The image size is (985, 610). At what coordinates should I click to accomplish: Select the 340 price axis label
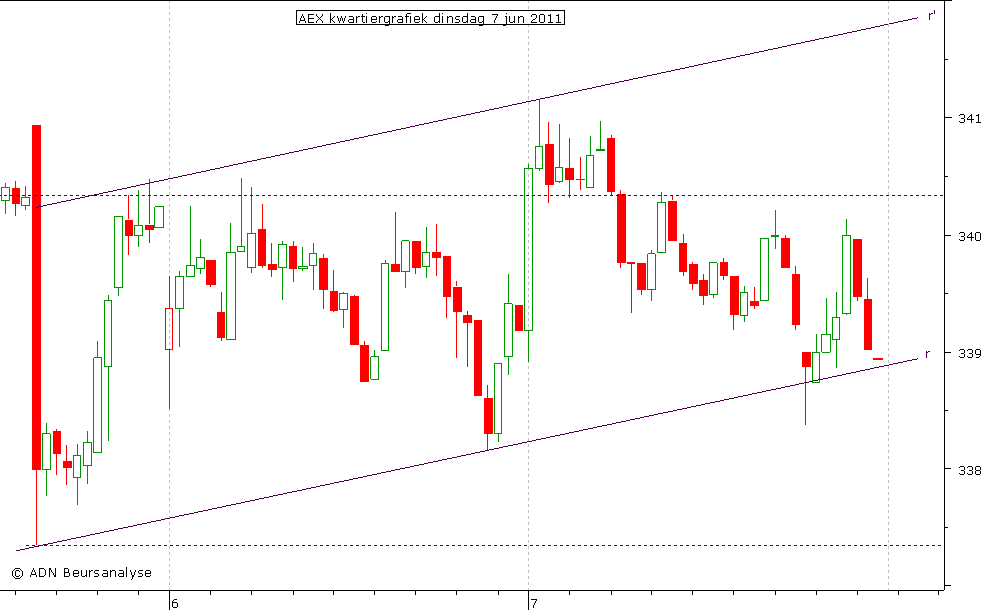click(x=969, y=236)
